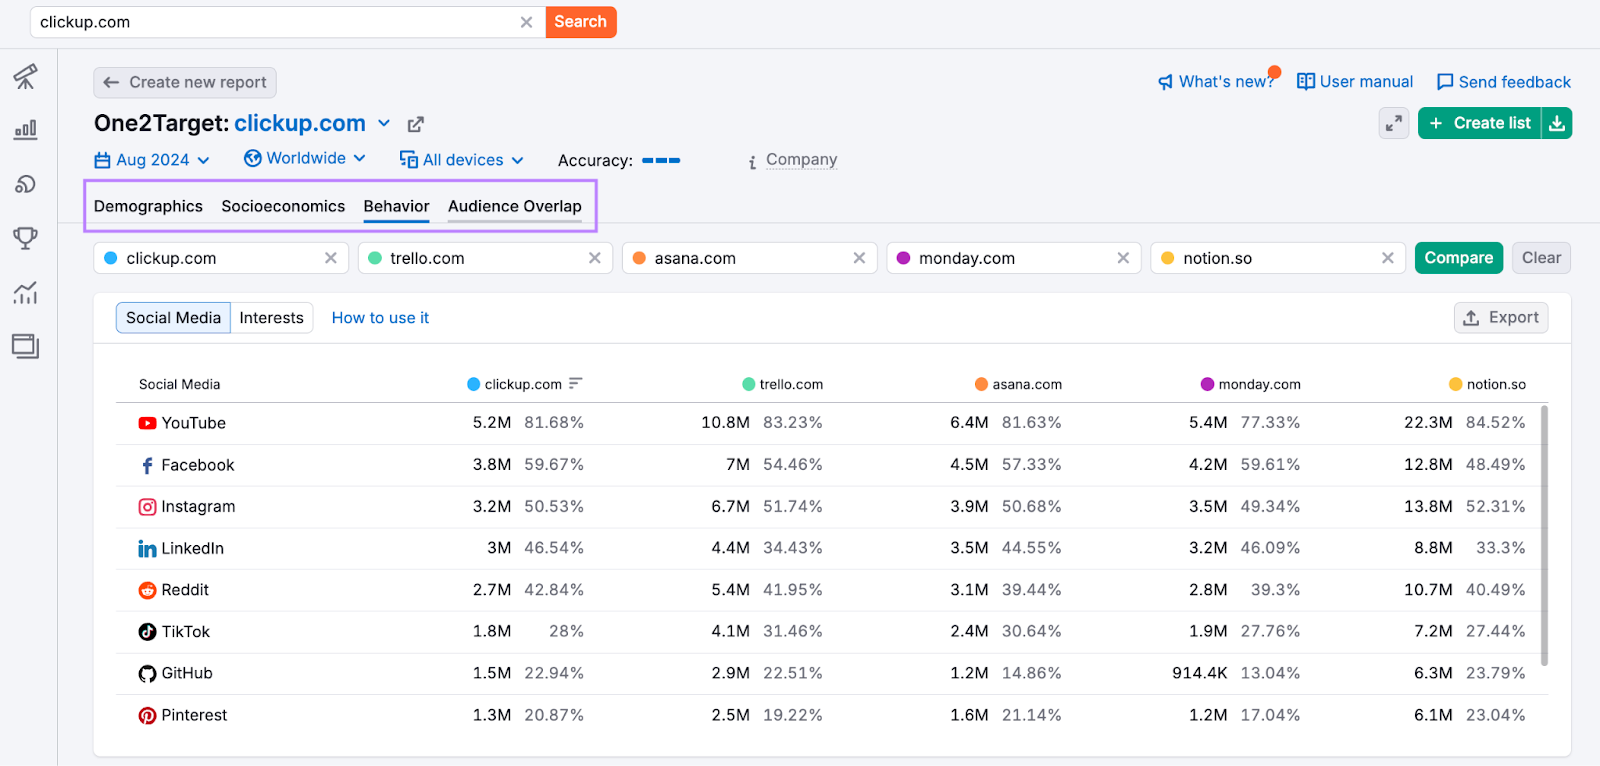Viewport: 1600px width, 766px height.
Task: Click the Clear button
Action: point(1541,258)
